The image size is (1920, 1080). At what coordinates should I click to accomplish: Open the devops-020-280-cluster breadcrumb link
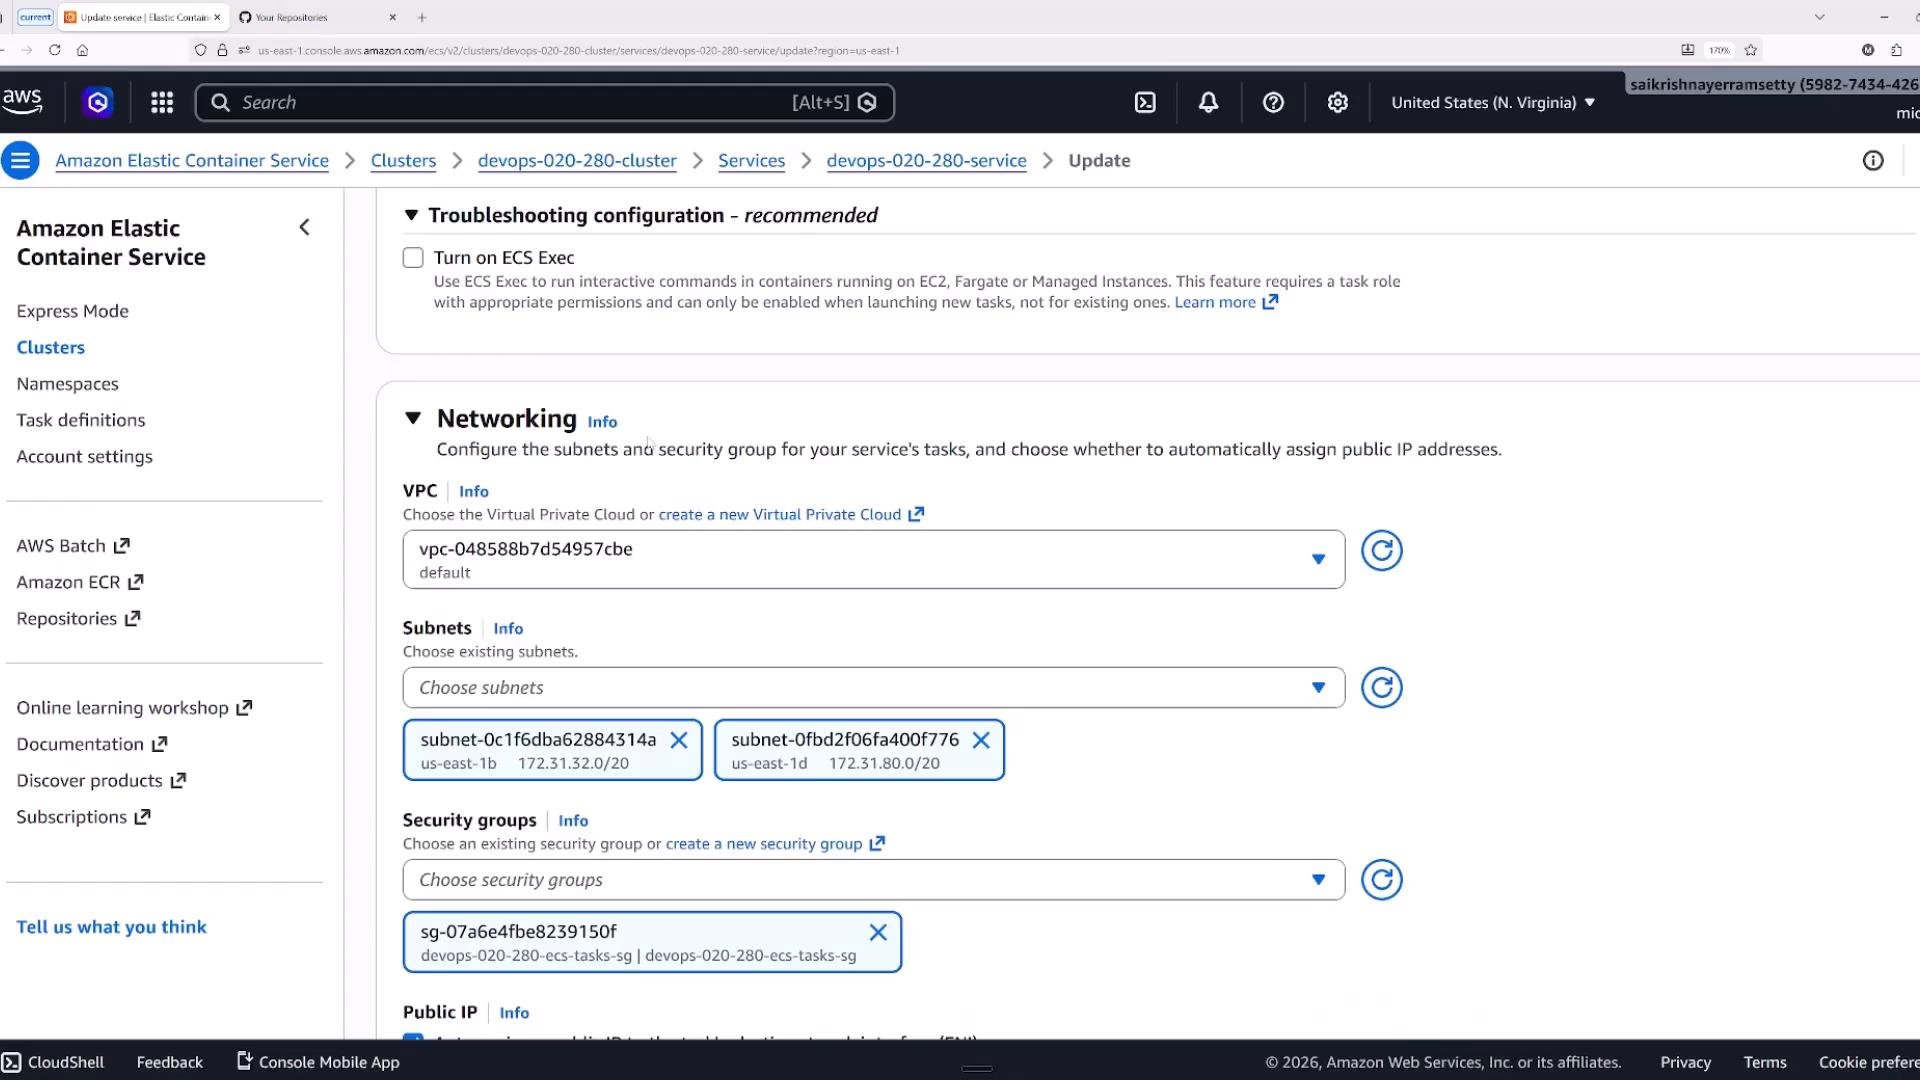pos(577,160)
